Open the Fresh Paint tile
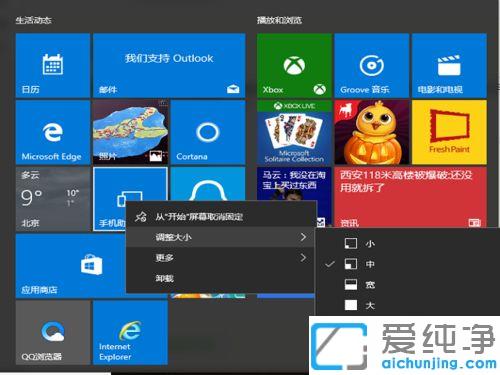 tap(449, 132)
